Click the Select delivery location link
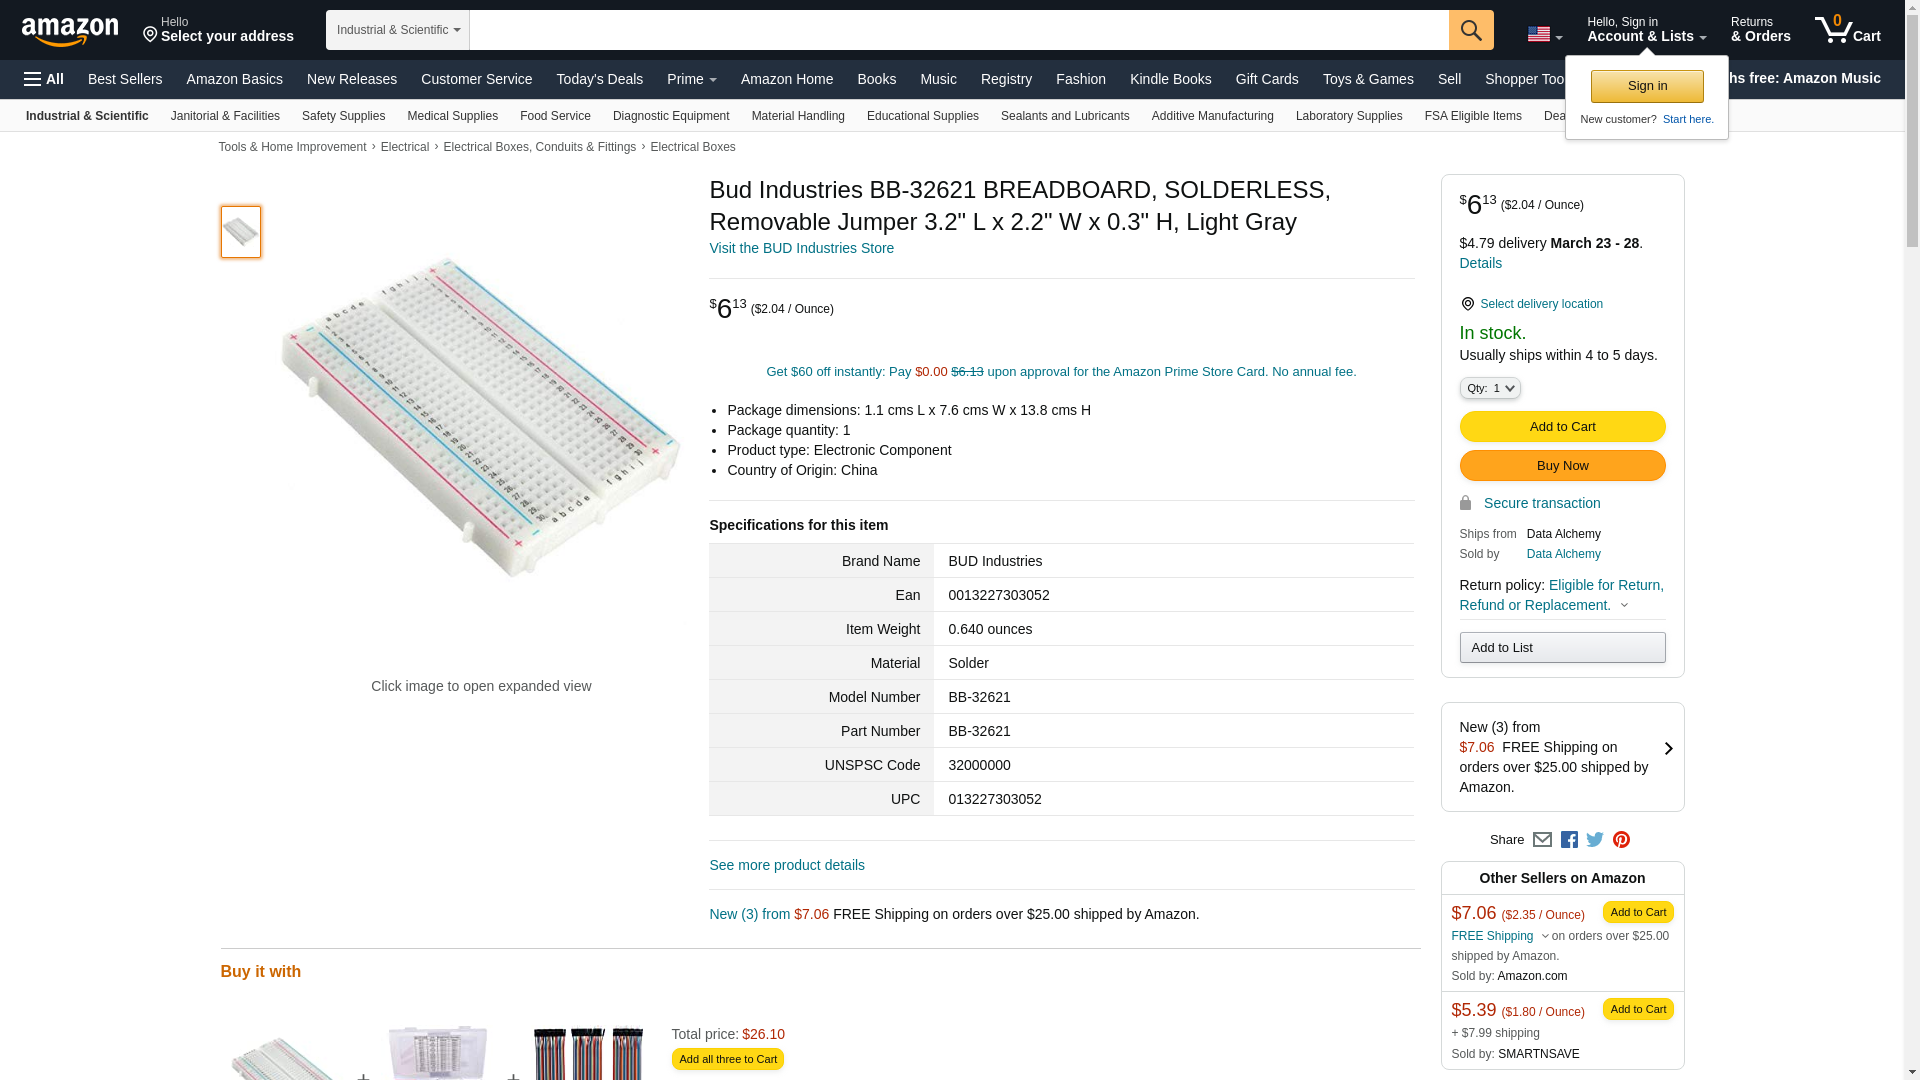Viewport: 1920px width, 1080px height. coord(1540,304)
